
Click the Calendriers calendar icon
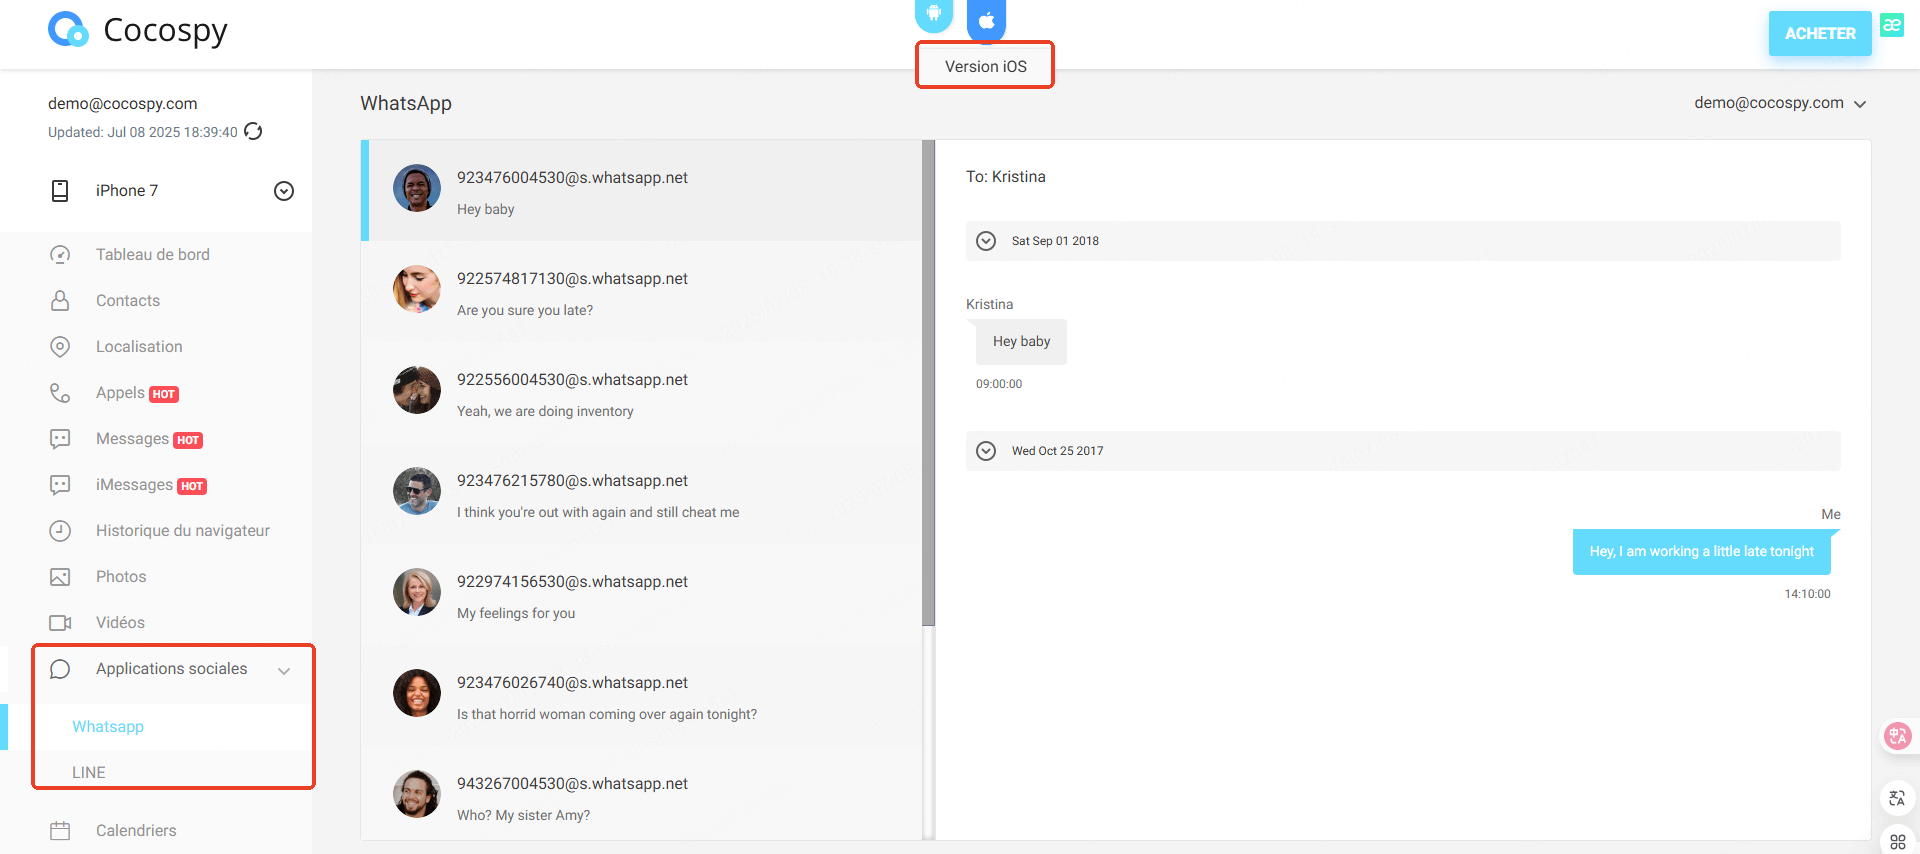coord(60,830)
